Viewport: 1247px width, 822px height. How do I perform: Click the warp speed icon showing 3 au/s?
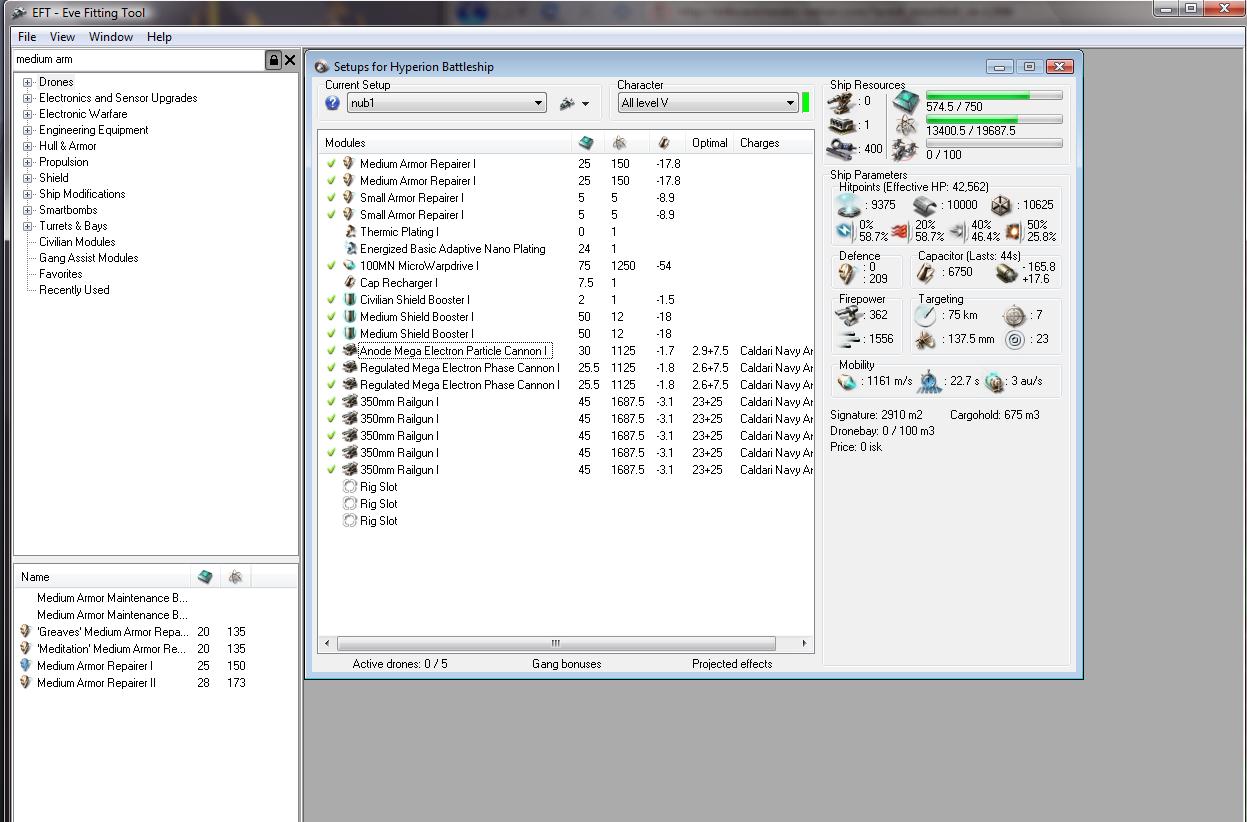click(994, 381)
